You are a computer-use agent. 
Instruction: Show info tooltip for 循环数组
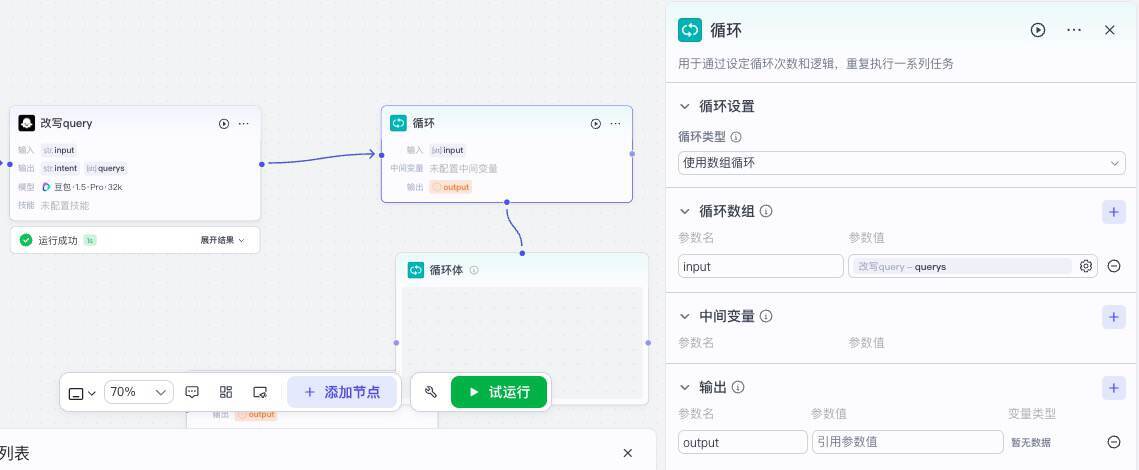[766, 211]
